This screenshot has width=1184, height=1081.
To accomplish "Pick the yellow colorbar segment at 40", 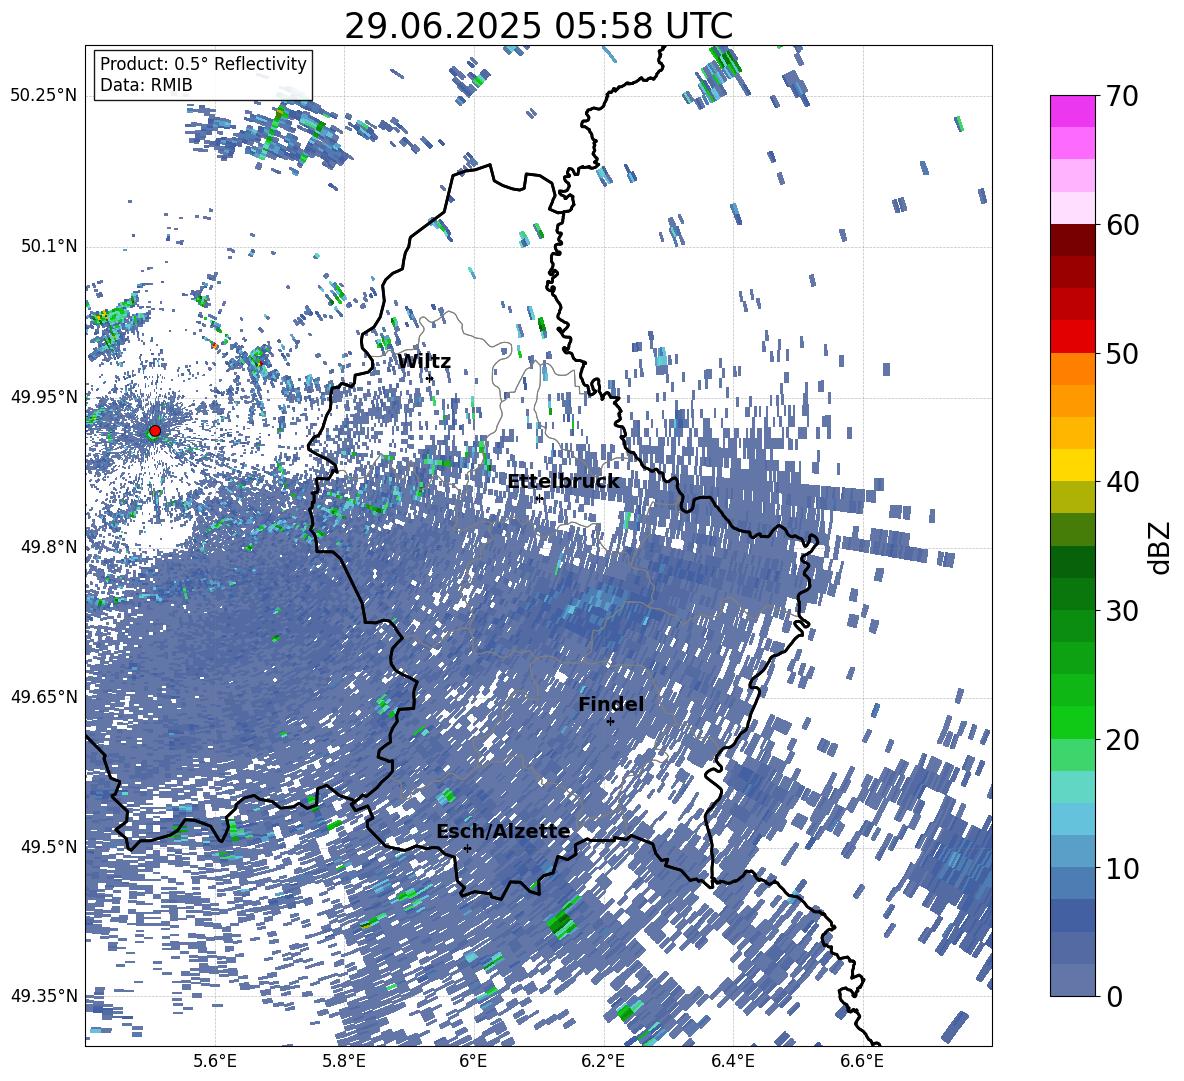I will pyautogui.click(x=1072, y=465).
